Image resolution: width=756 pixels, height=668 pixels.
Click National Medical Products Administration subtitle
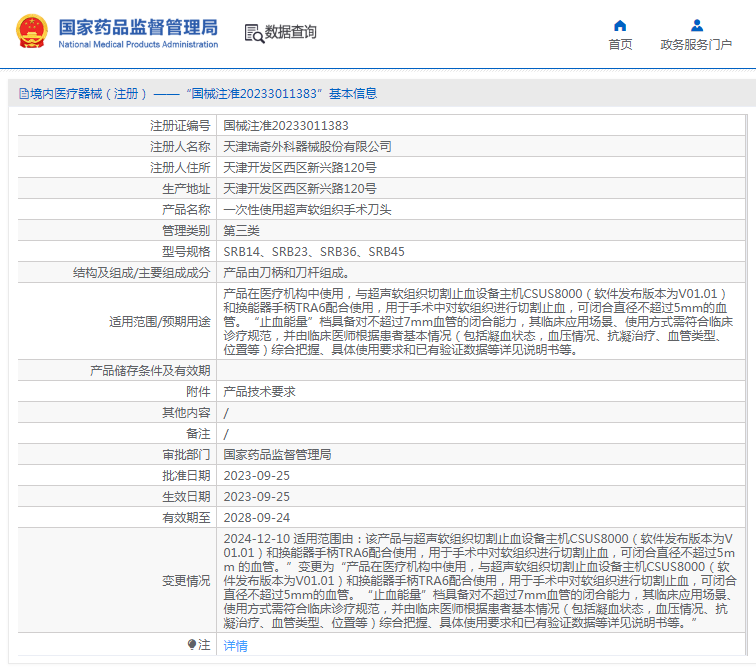[138, 44]
